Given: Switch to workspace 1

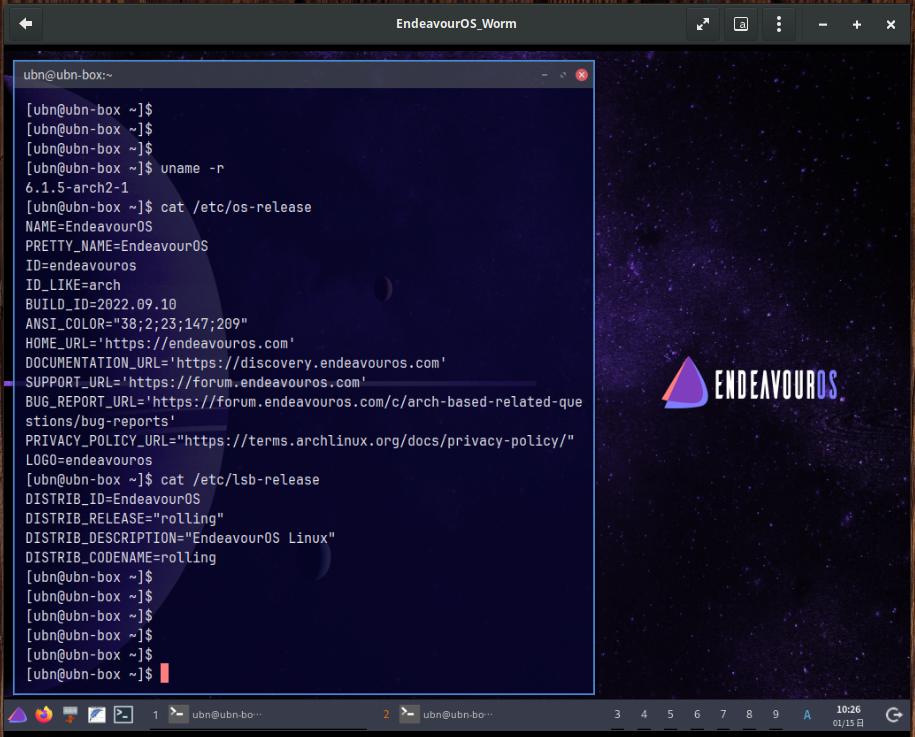Looking at the screenshot, I should click(155, 714).
